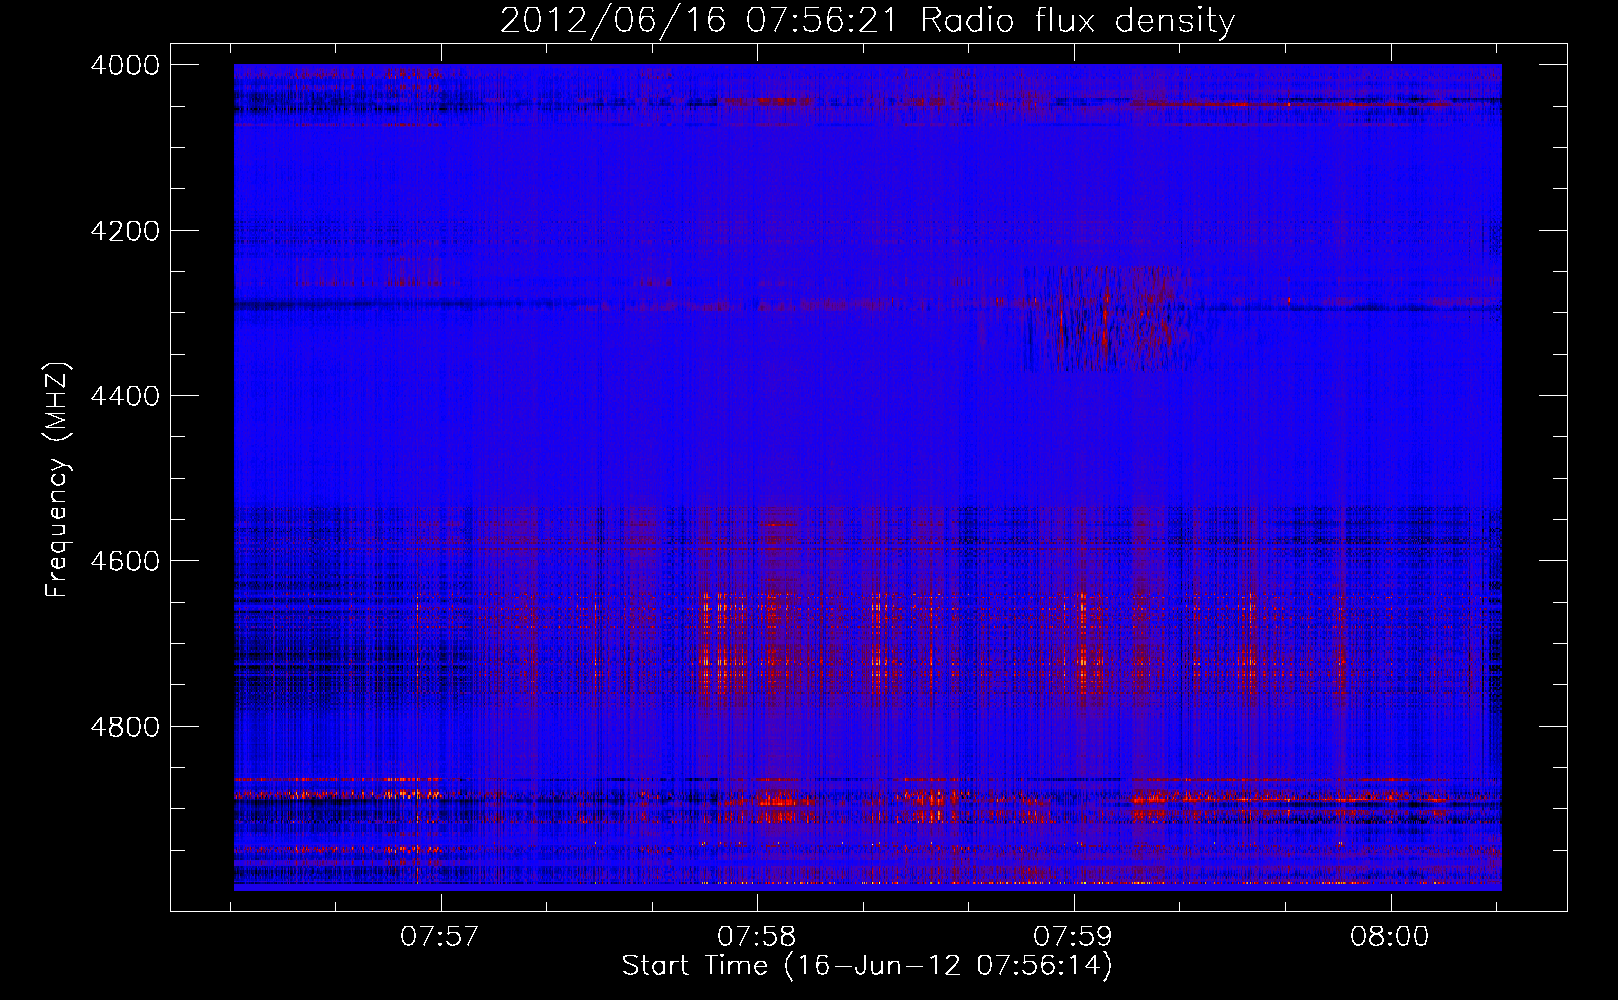Click the 4200 frequency tick label
1618x1000 pixels.
tap(125, 231)
